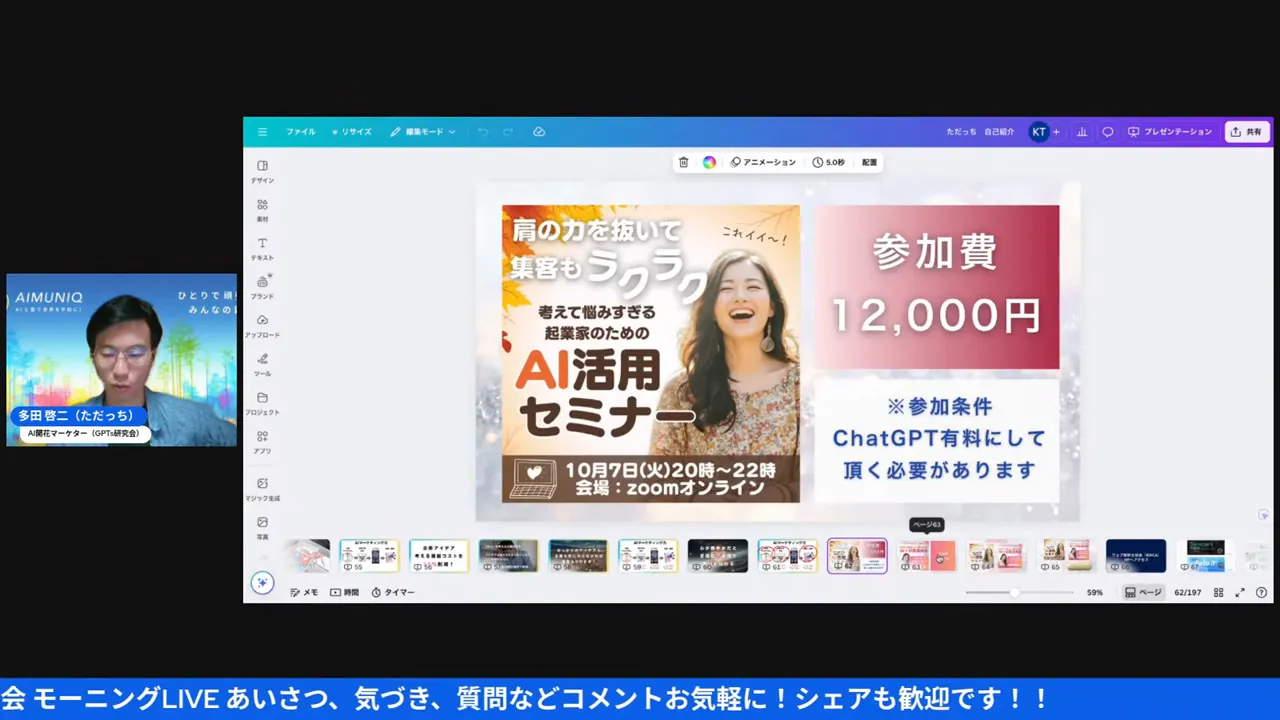Open the デザイン (Design) panel in sidebar

click(262, 171)
